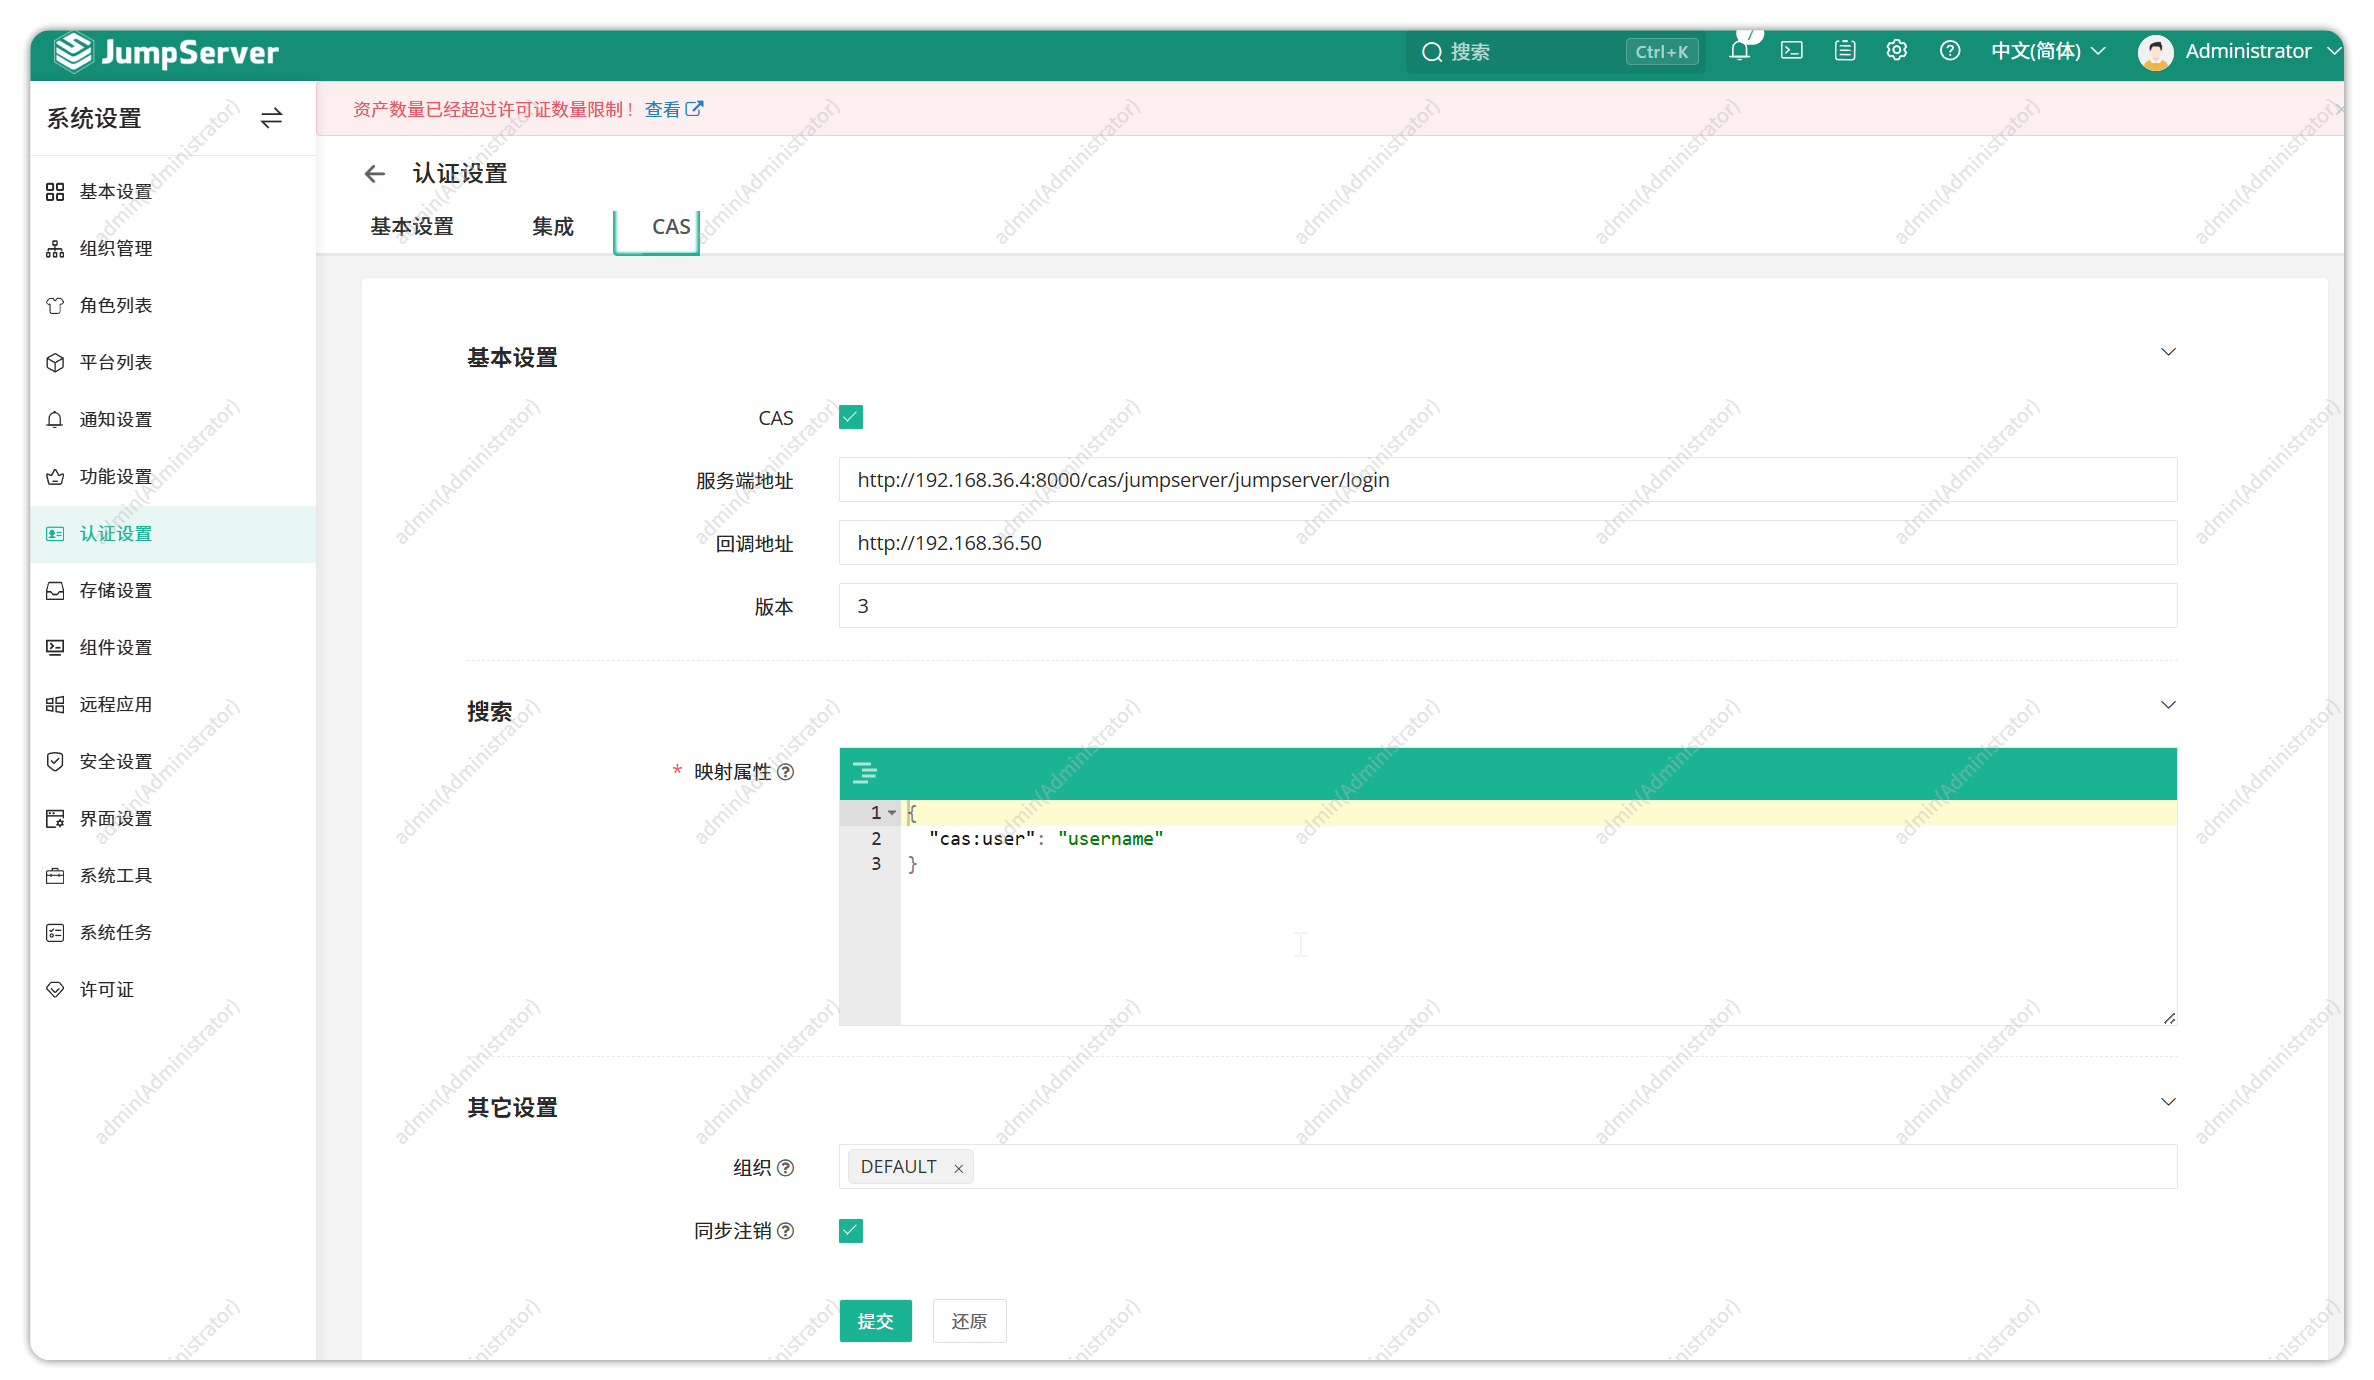The image size is (2374, 1380).
Task: Click the help question mark icon
Action: tap(1950, 51)
